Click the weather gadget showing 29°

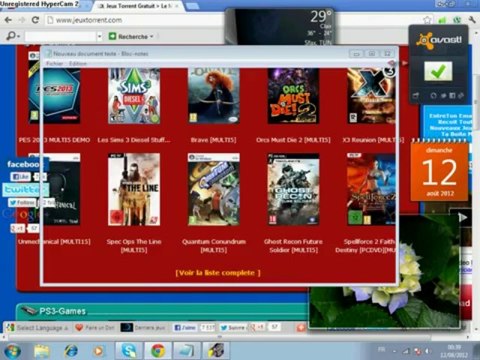click(x=279, y=27)
